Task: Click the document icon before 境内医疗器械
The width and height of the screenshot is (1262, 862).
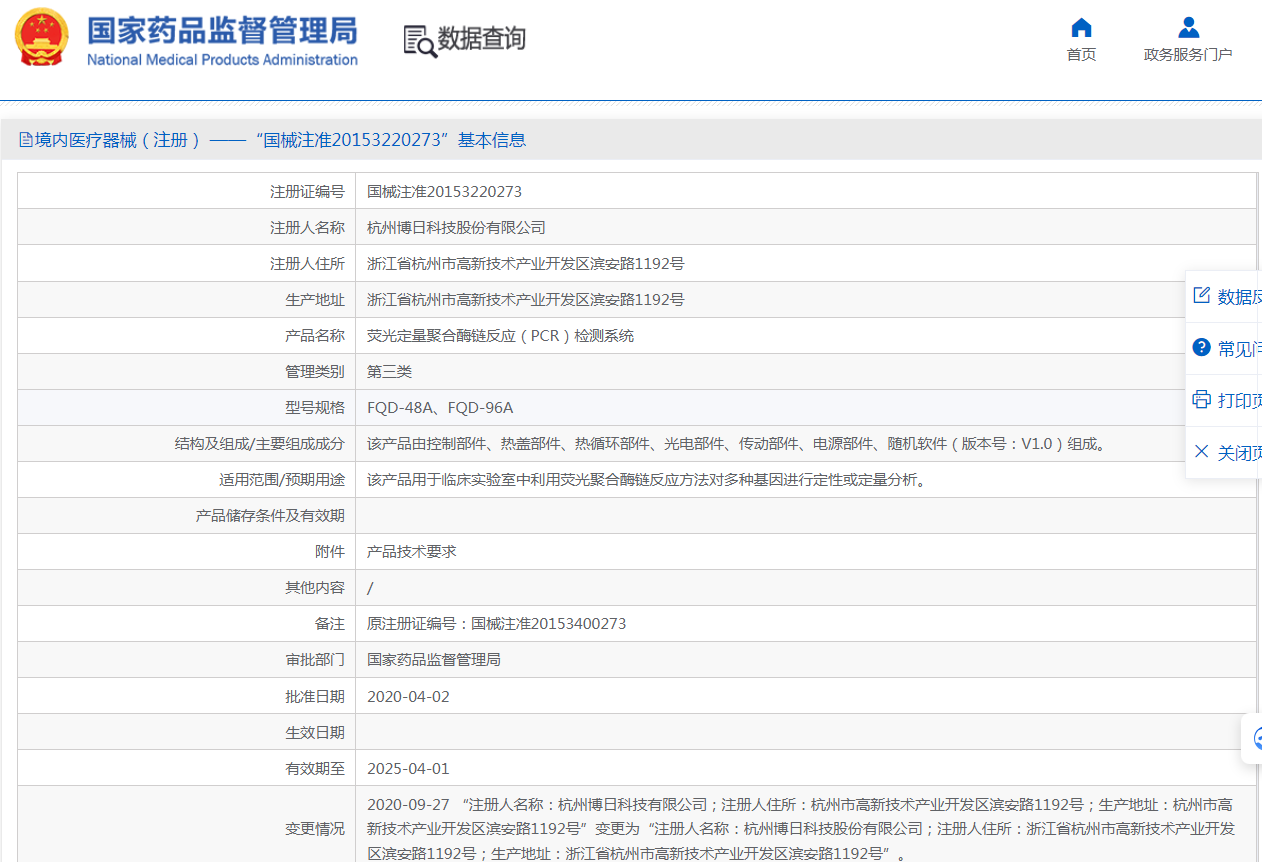Action: click(x=26, y=140)
